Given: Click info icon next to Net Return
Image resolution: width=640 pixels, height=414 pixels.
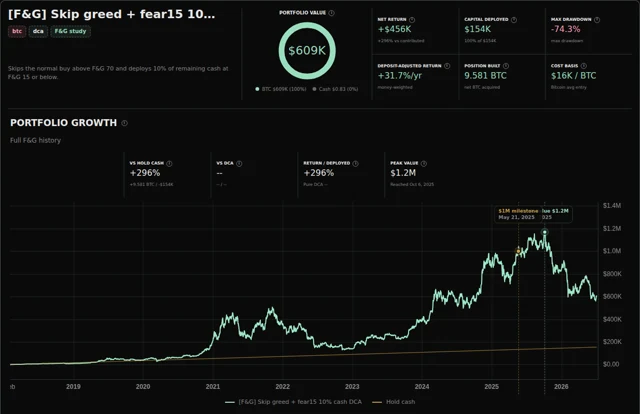Looking at the screenshot, I should pos(412,20).
